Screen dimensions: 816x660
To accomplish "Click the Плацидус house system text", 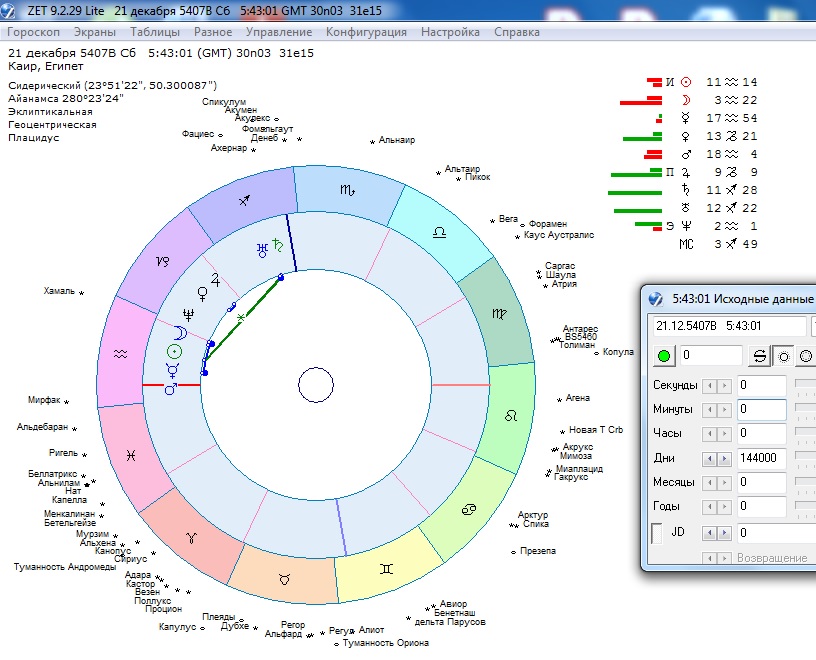I will [33, 138].
